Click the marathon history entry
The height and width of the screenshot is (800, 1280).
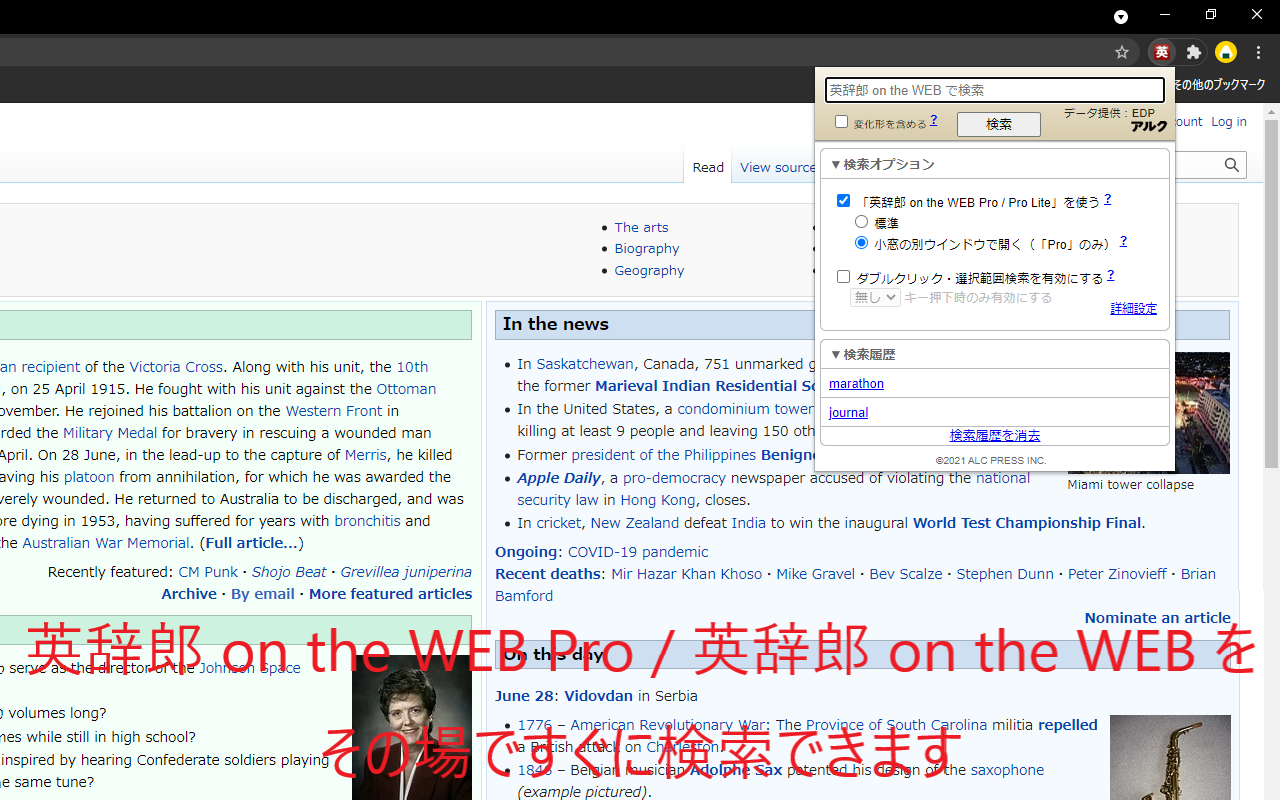click(x=856, y=384)
